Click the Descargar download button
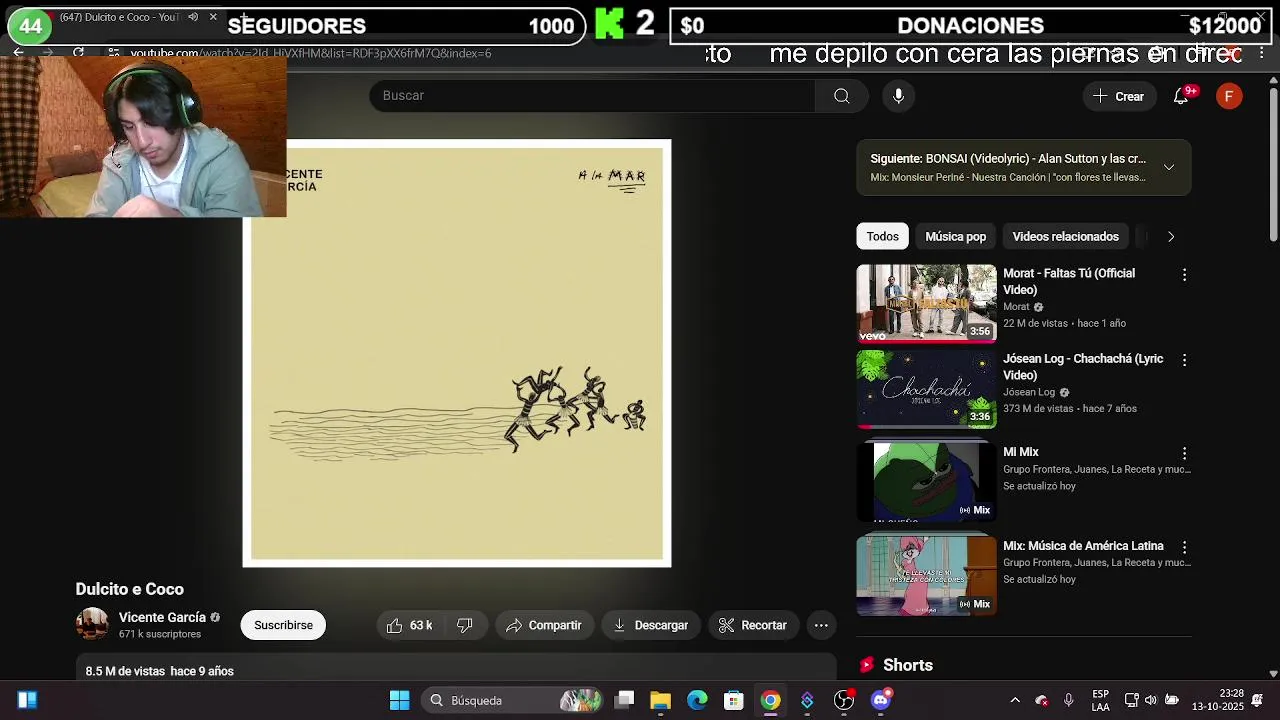Viewport: 1280px width, 720px height. pyautogui.click(x=650, y=625)
